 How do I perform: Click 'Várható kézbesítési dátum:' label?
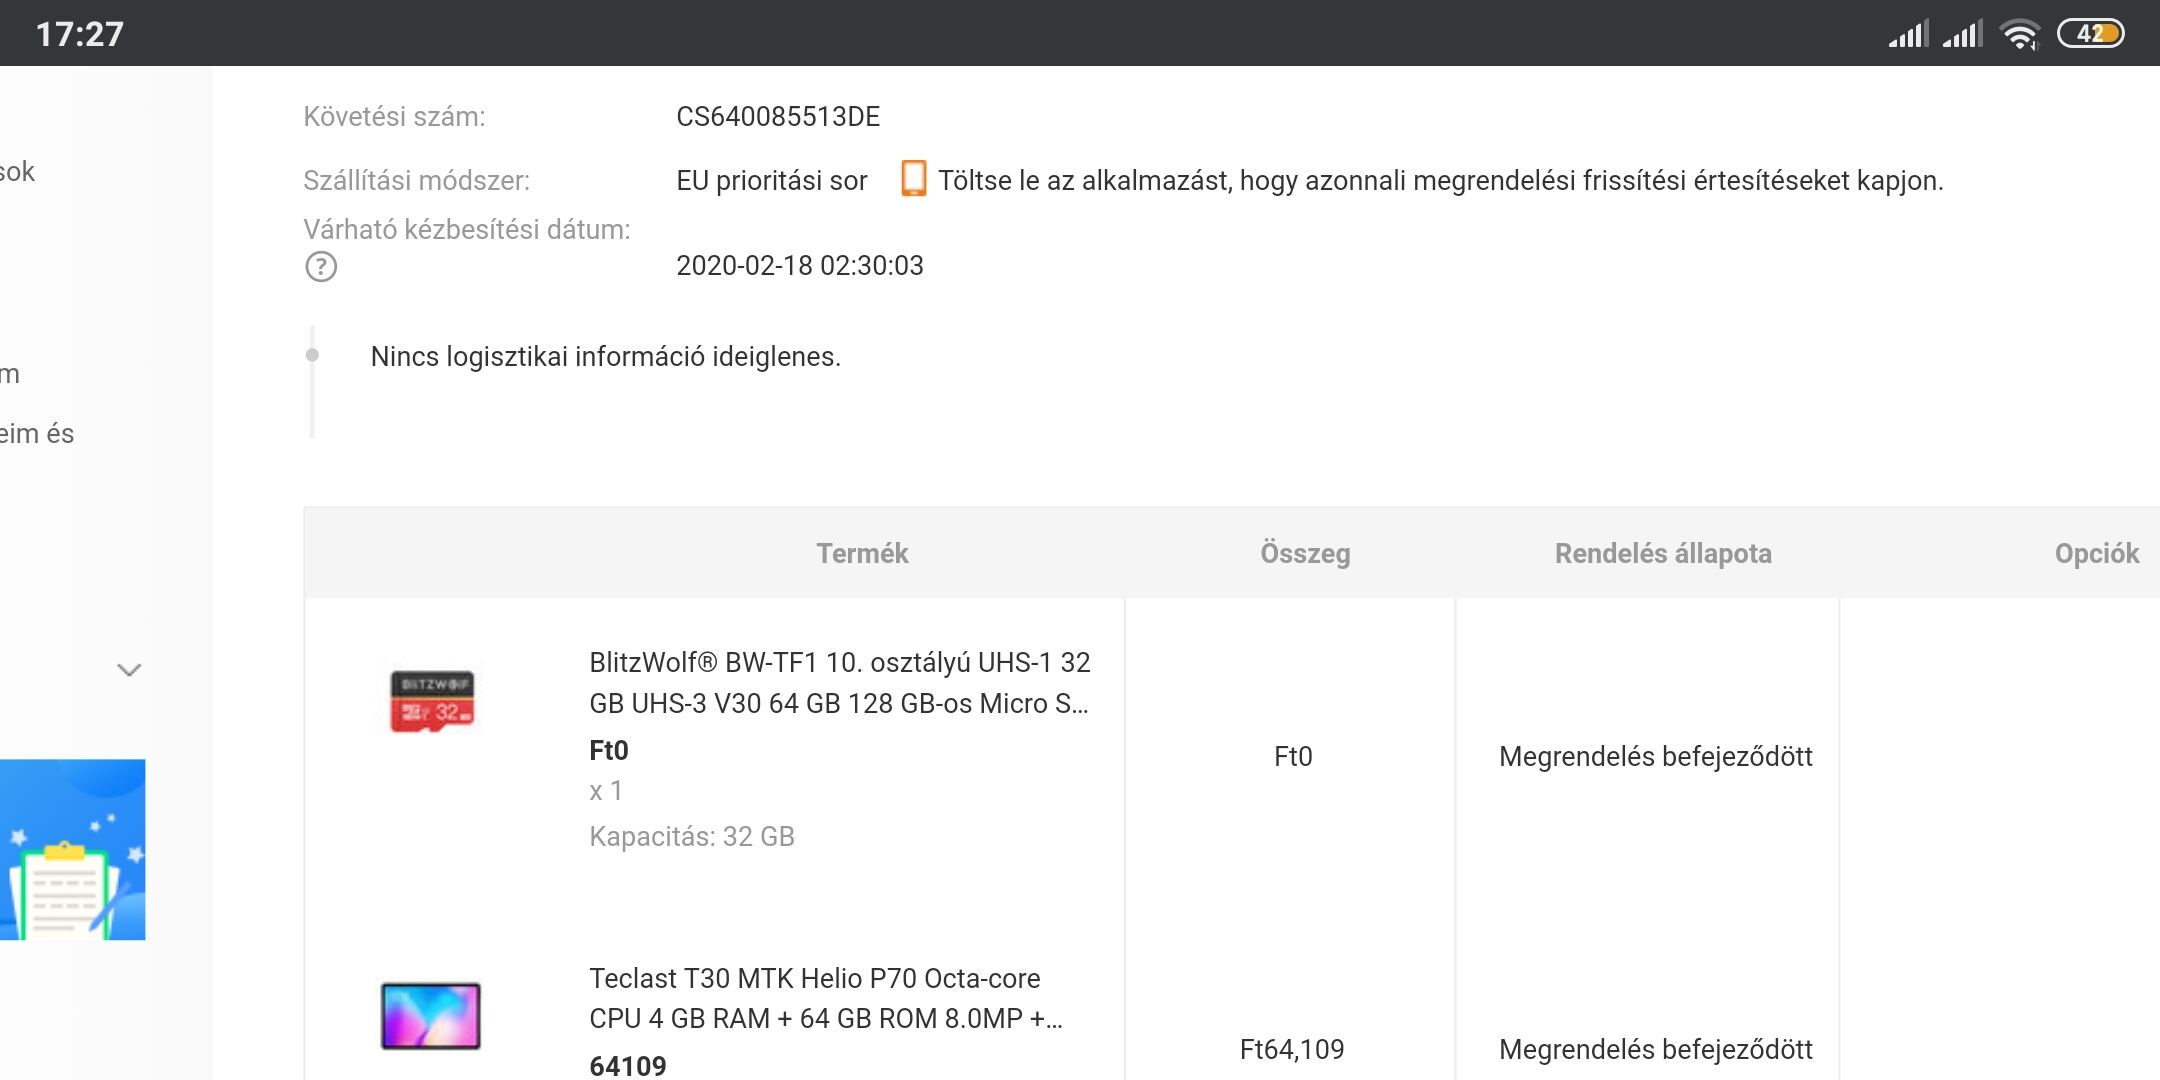click(x=467, y=230)
